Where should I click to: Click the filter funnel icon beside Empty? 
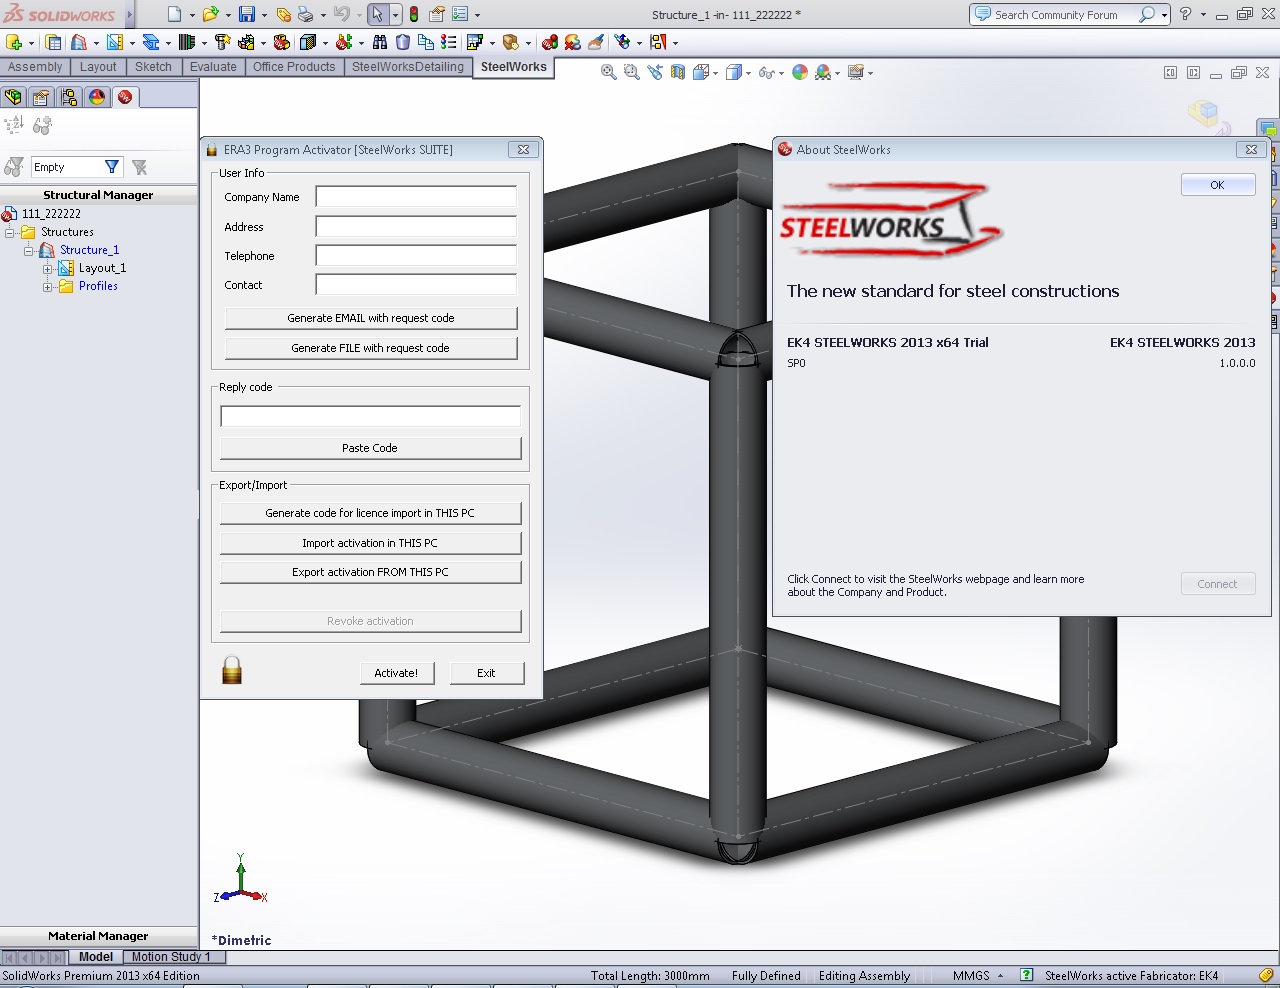click(x=112, y=167)
